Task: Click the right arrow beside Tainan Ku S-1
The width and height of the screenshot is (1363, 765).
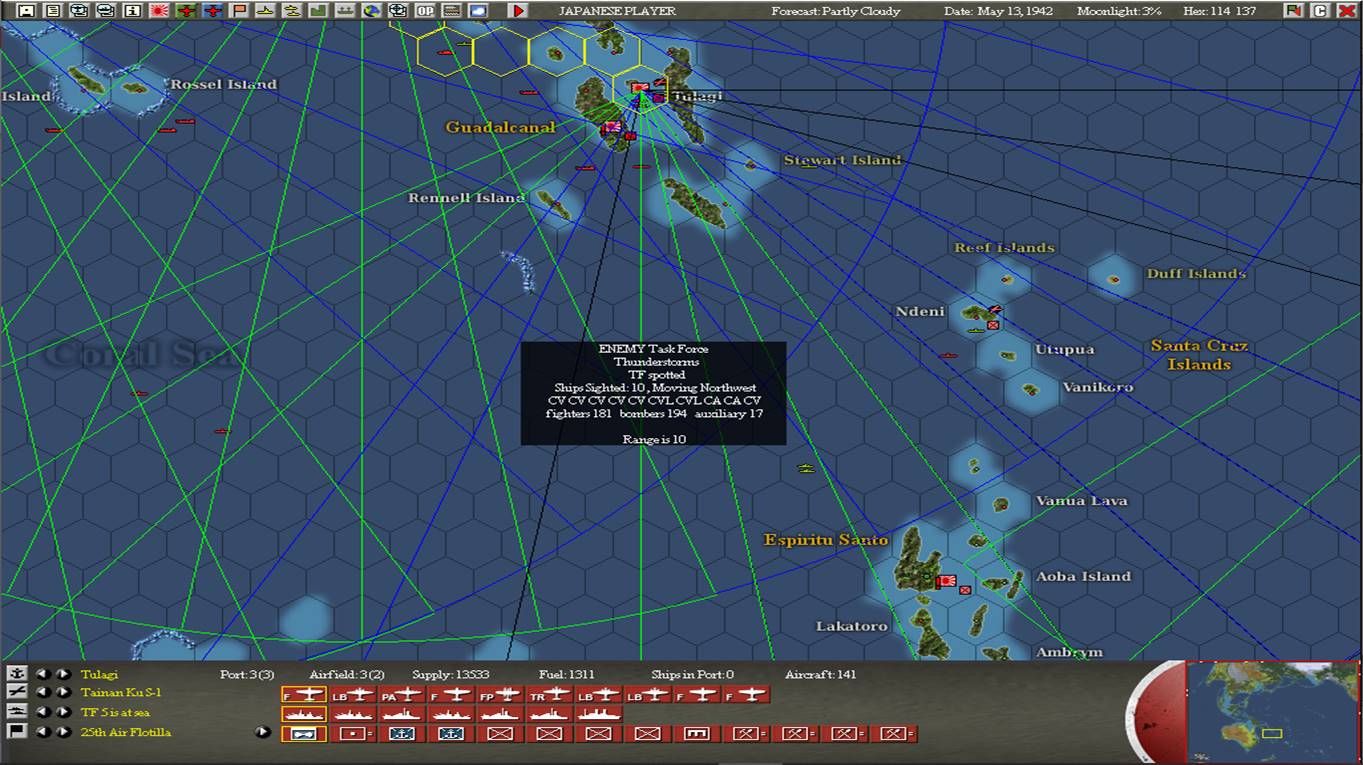Action: 62,691
